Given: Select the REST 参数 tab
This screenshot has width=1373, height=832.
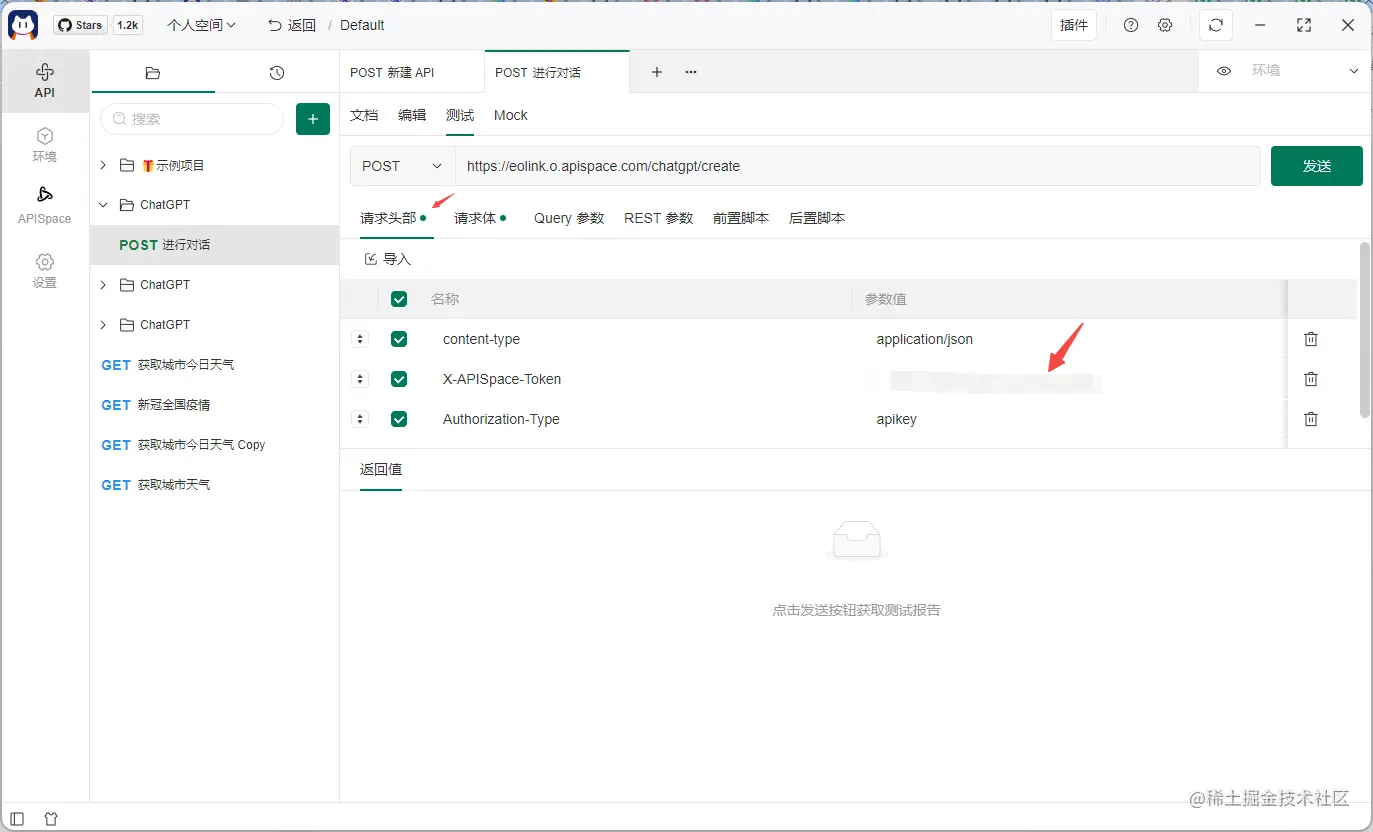Looking at the screenshot, I should coord(659,218).
